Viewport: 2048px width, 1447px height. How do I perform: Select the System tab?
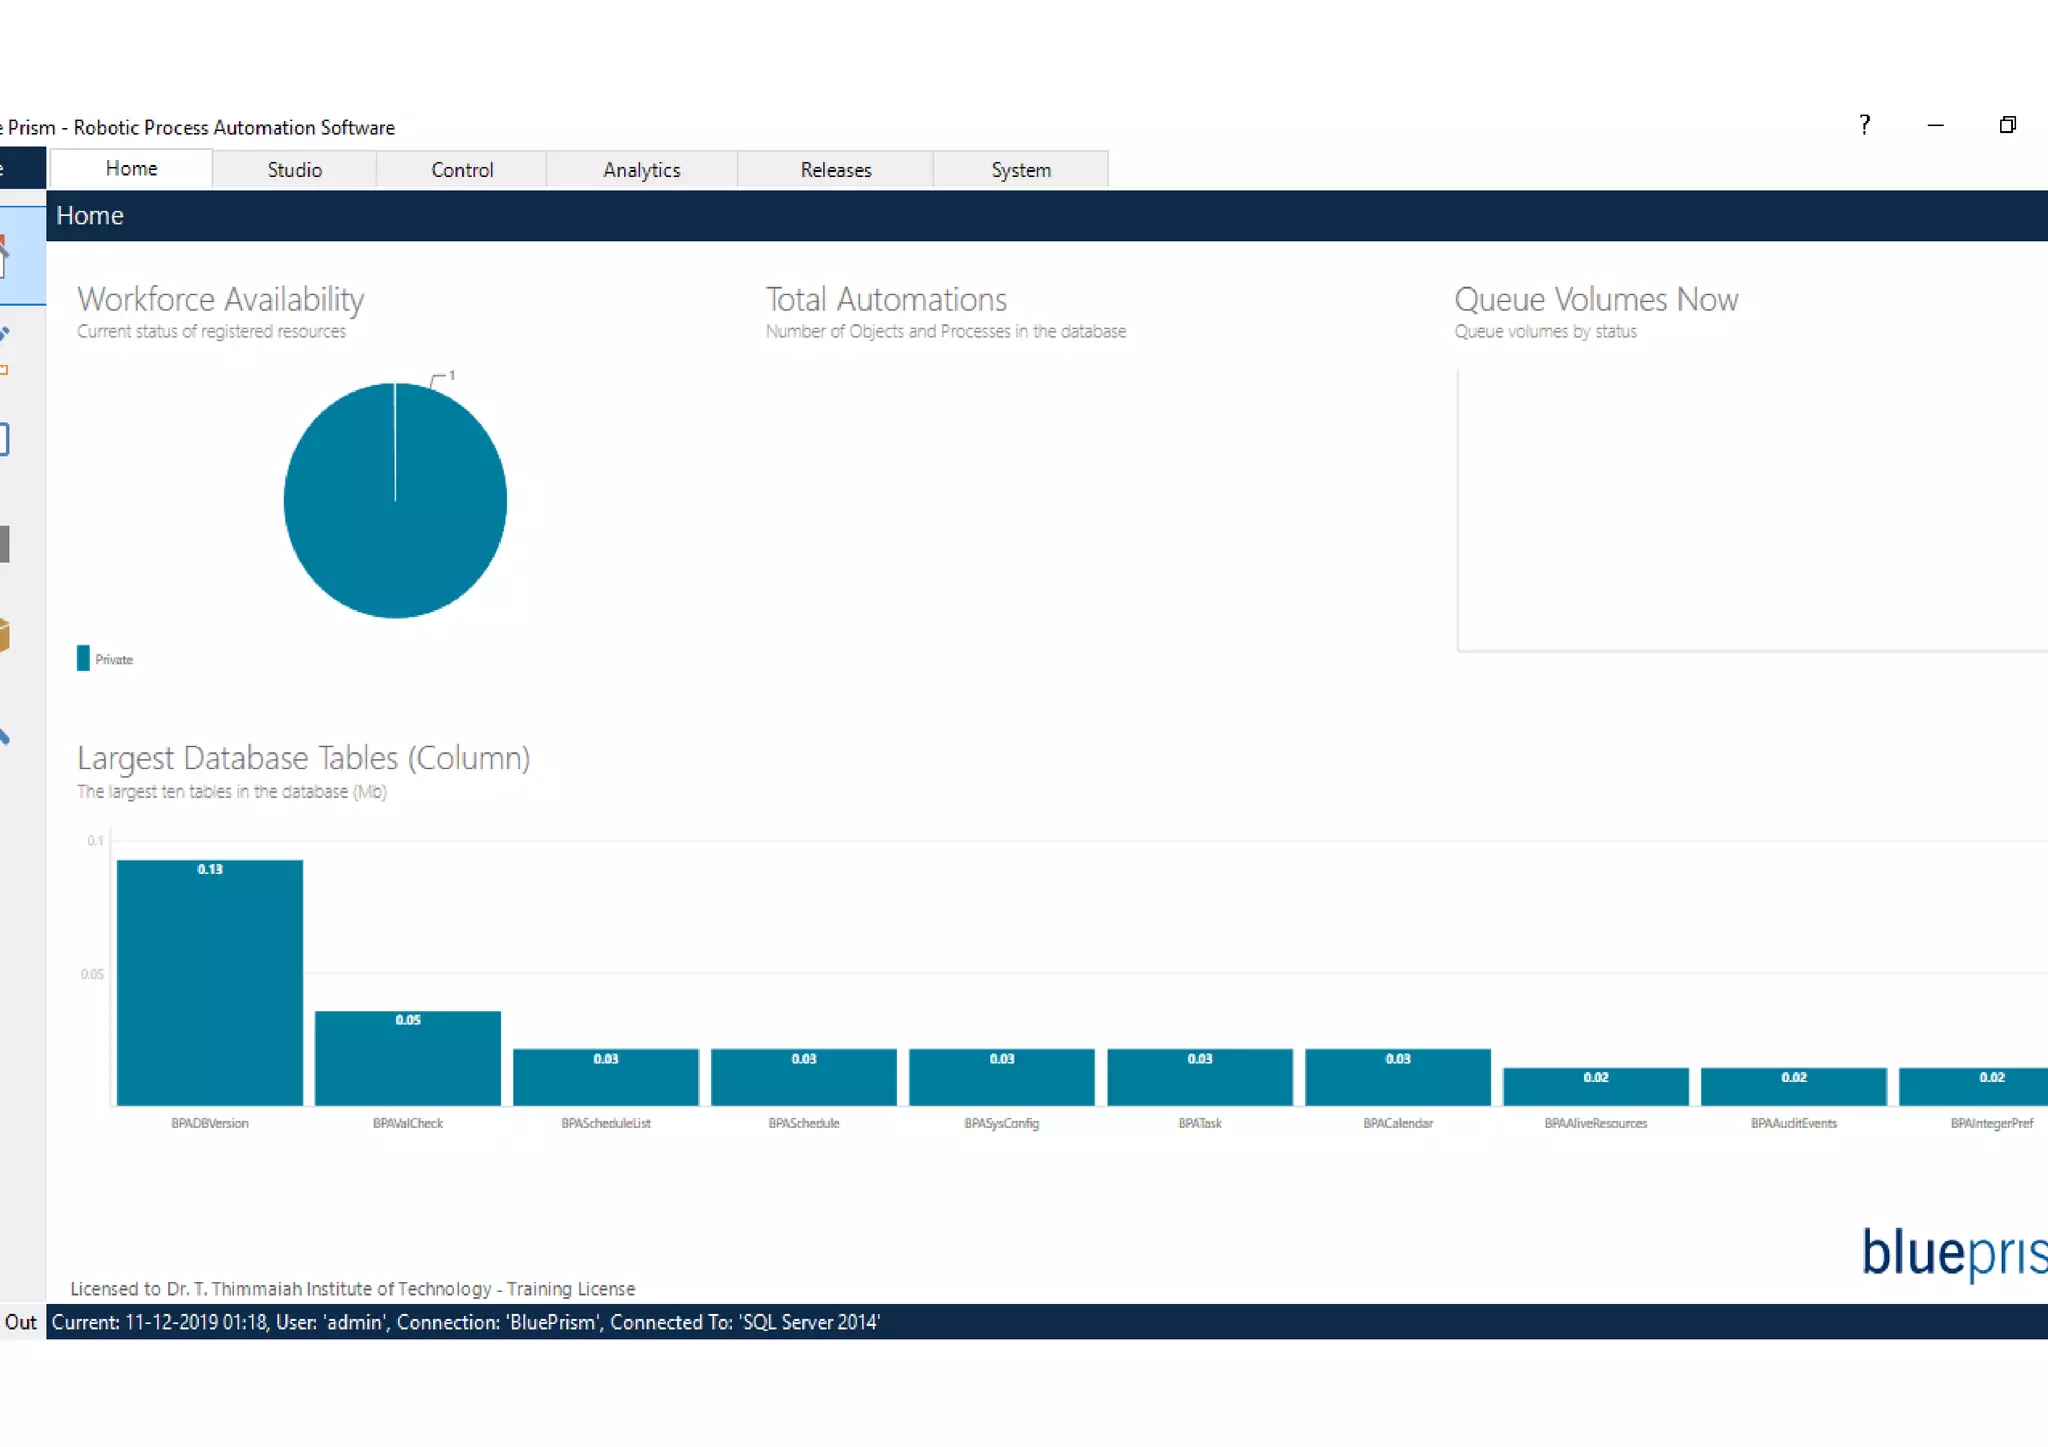[1020, 170]
